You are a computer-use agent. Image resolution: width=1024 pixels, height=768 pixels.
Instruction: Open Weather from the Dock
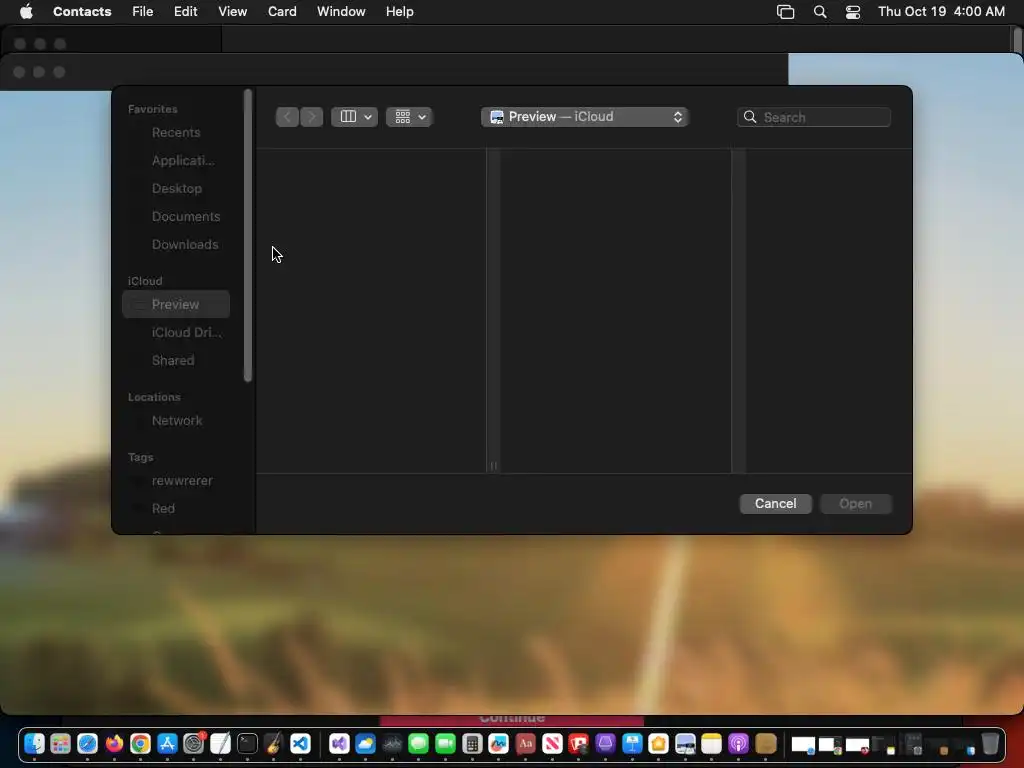point(366,744)
